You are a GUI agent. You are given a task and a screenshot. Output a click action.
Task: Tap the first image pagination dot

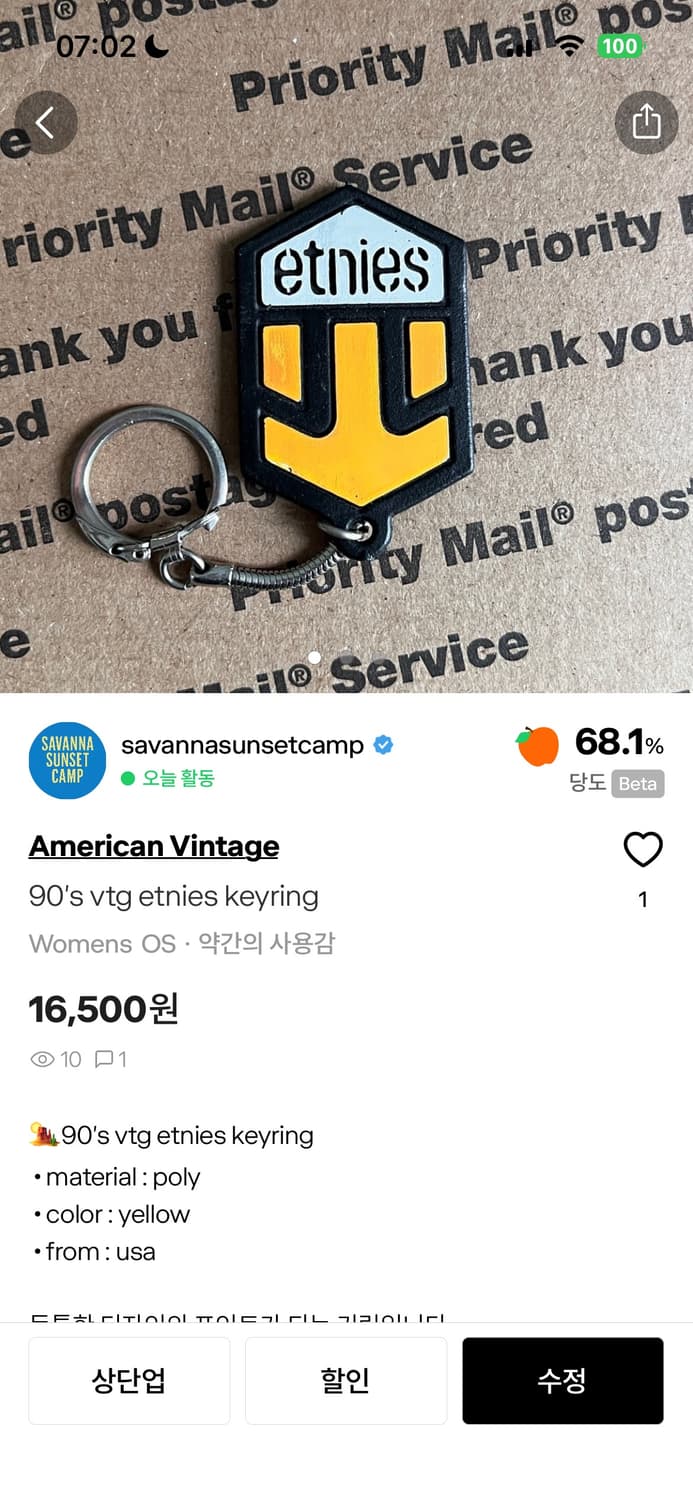tap(315, 657)
